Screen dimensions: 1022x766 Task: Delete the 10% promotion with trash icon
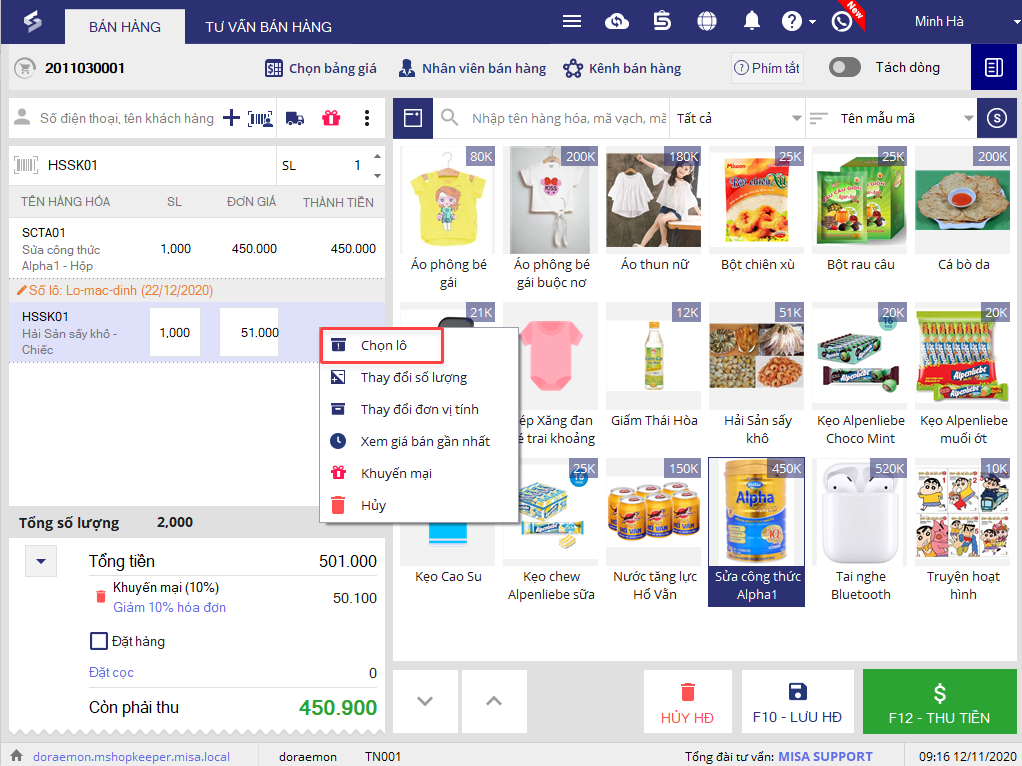(100, 596)
